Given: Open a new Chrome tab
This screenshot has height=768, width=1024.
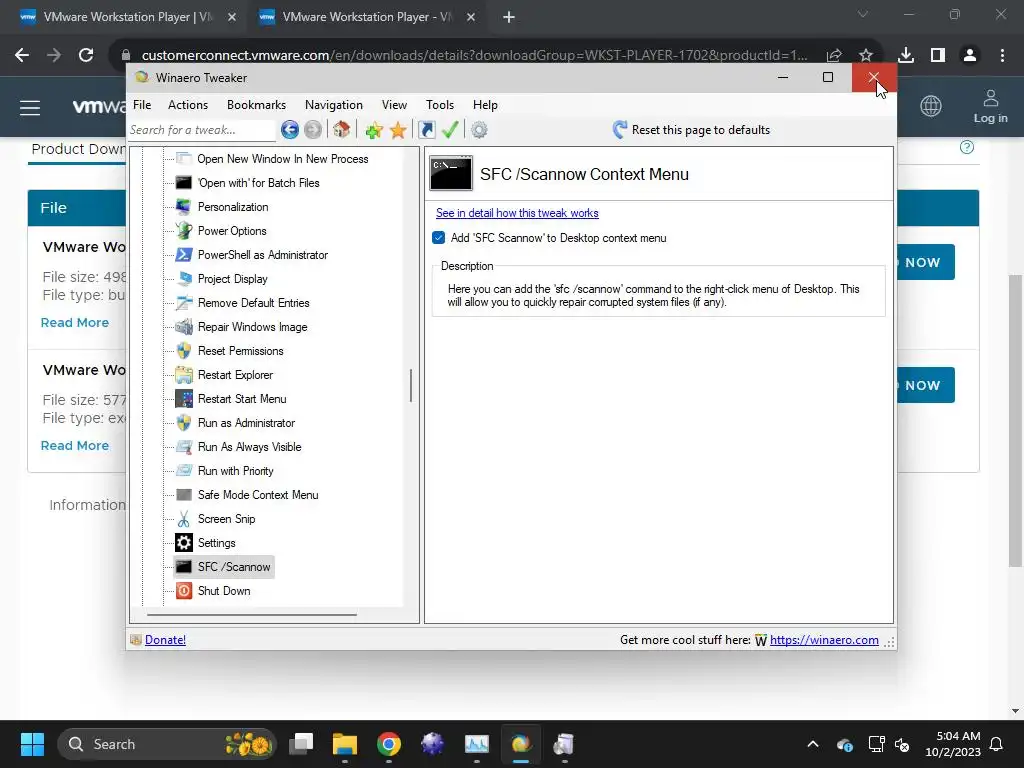Looking at the screenshot, I should [509, 17].
